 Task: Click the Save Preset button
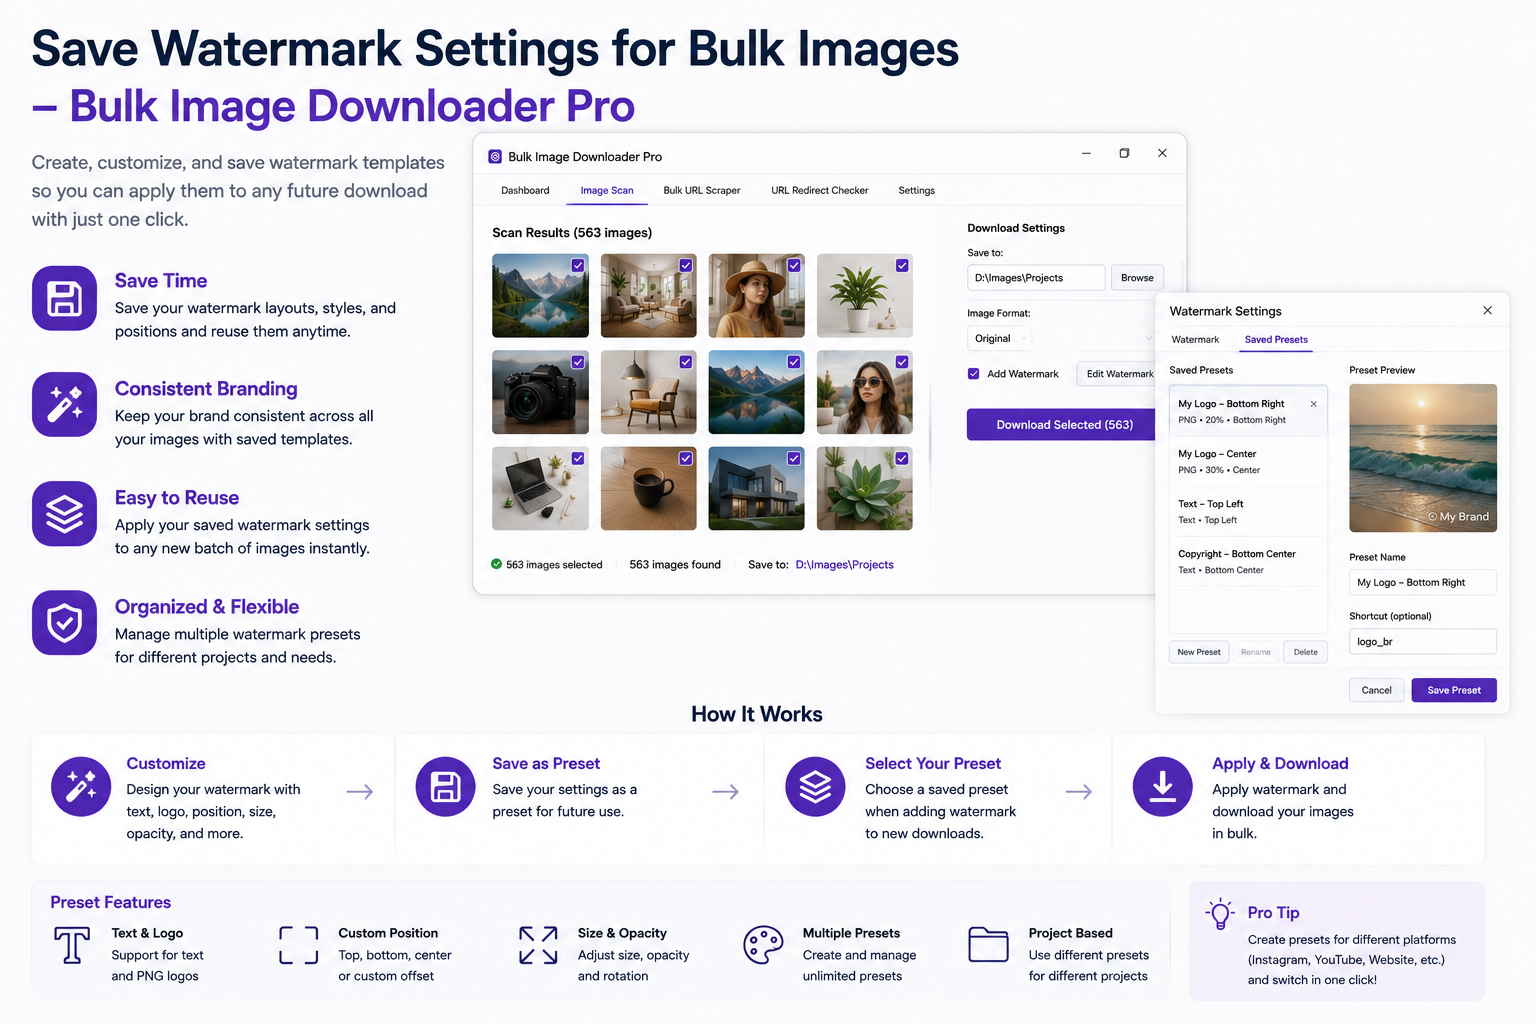tap(1454, 690)
